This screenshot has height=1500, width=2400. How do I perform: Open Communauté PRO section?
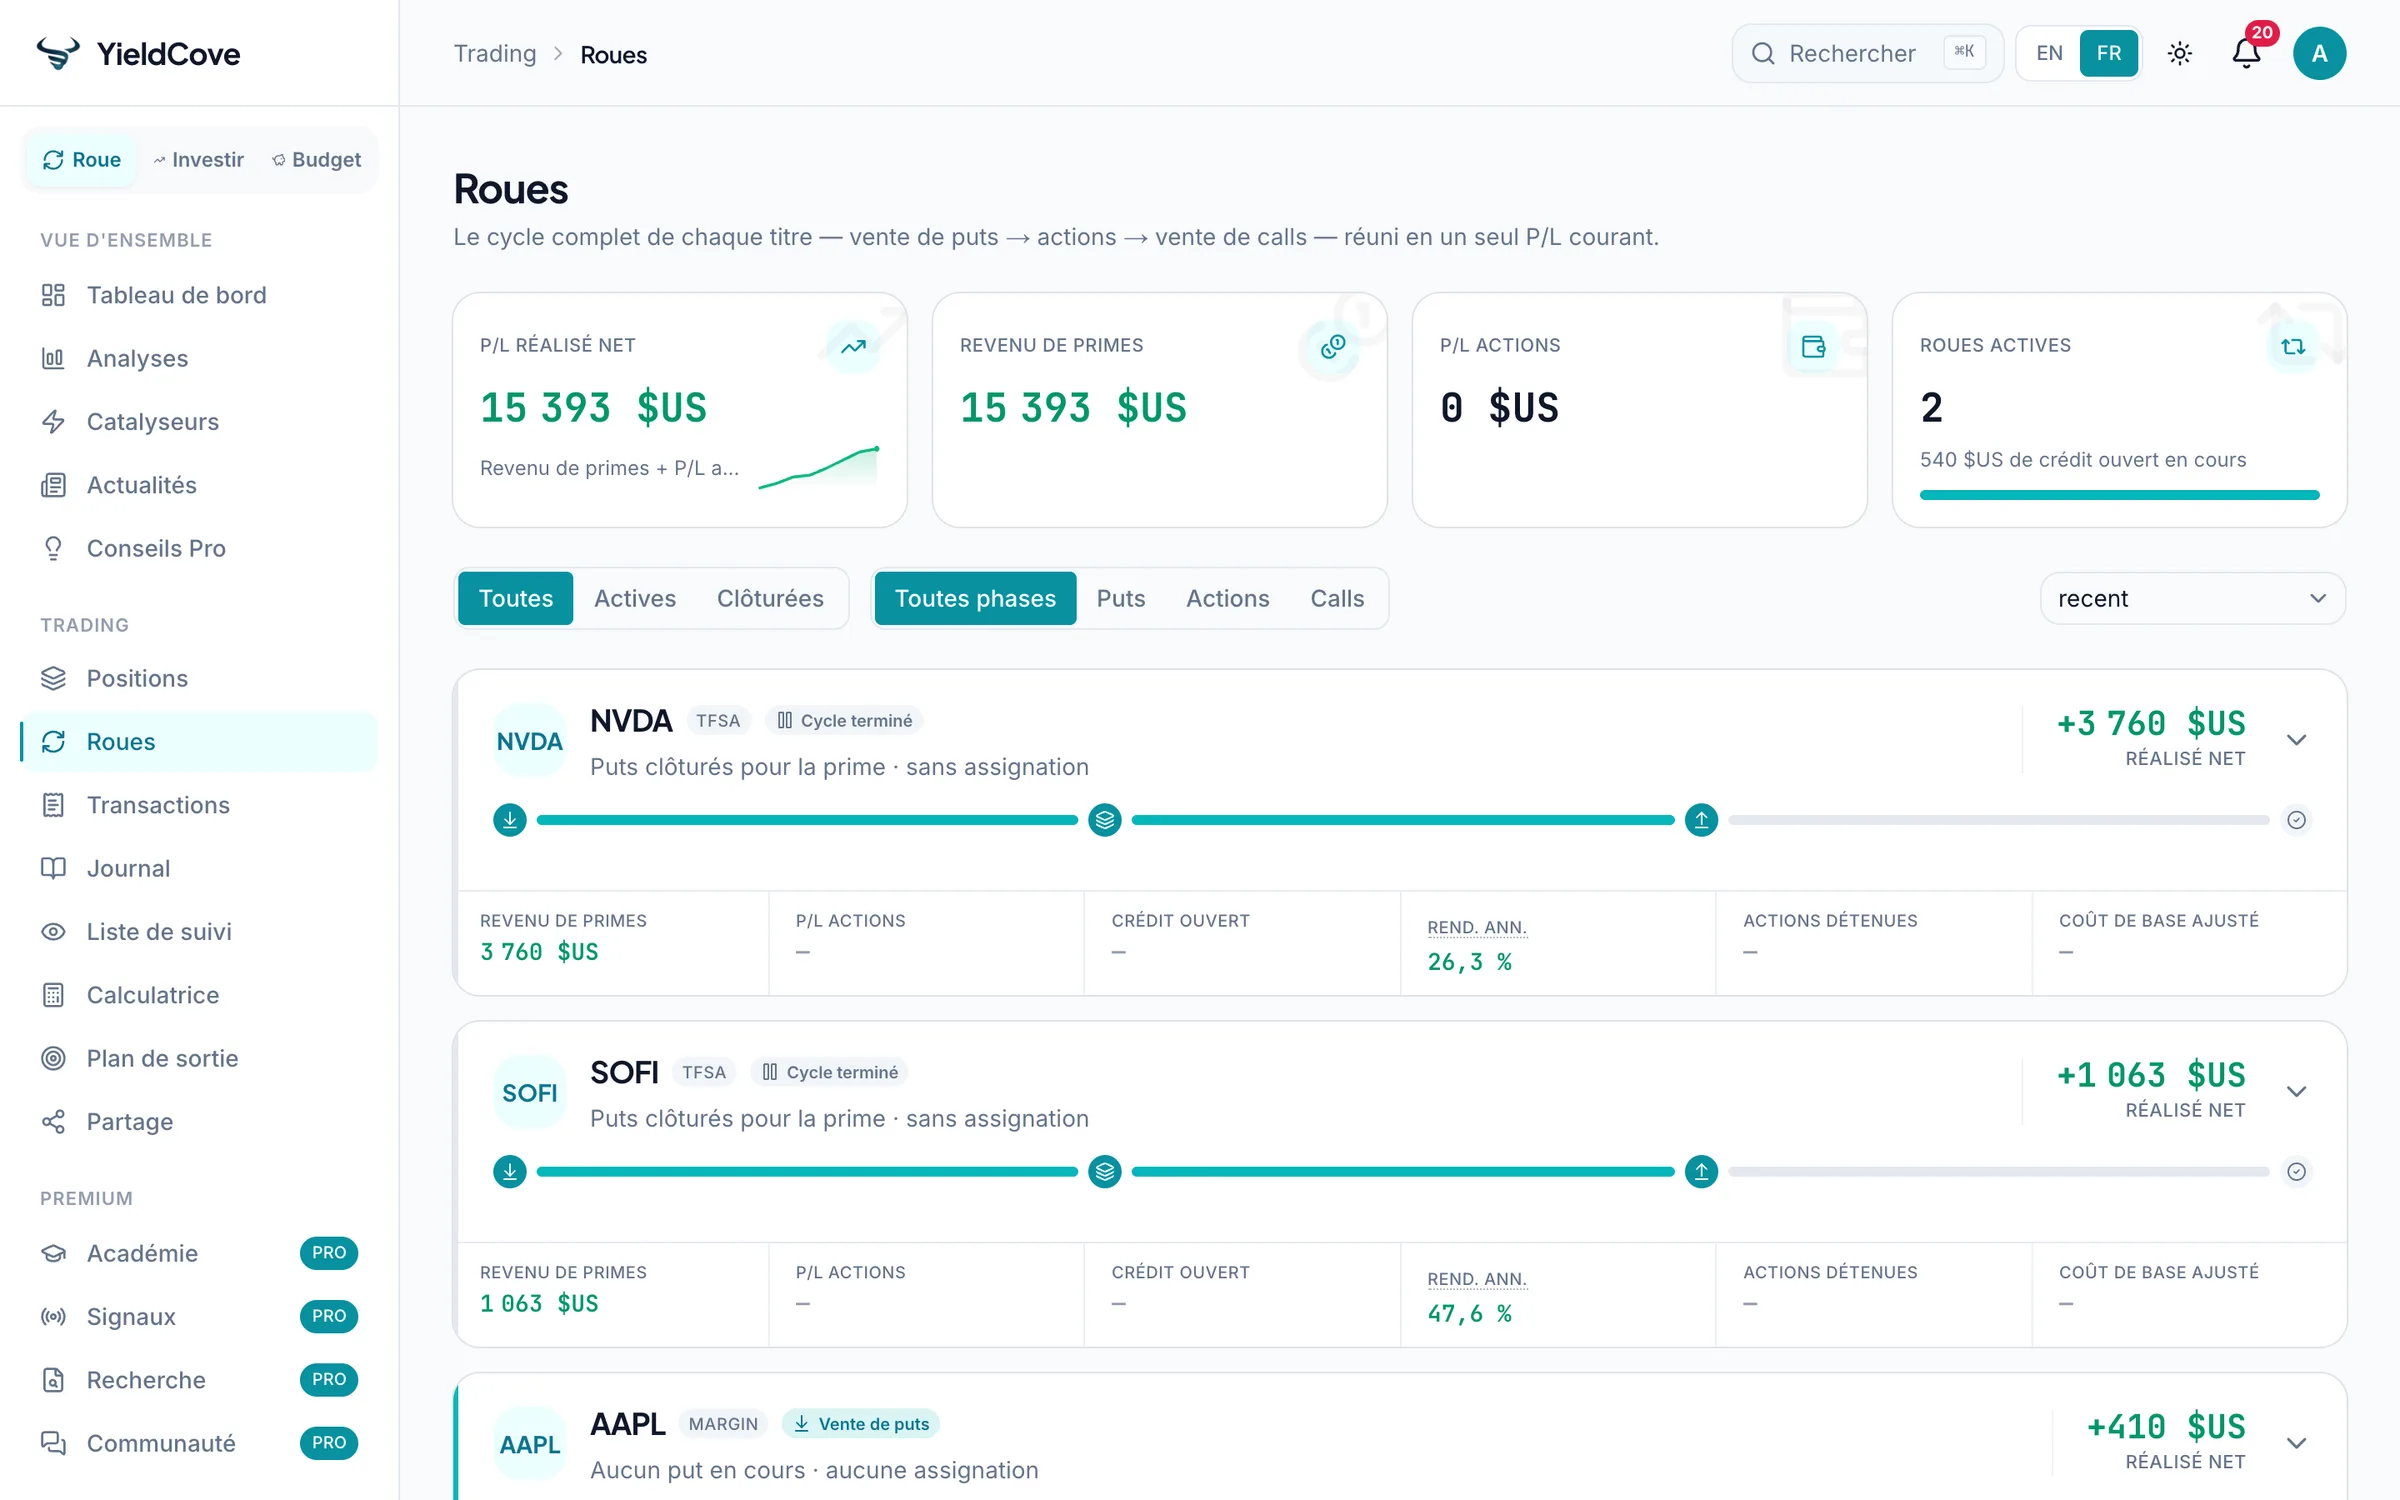click(x=199, y=1443)
